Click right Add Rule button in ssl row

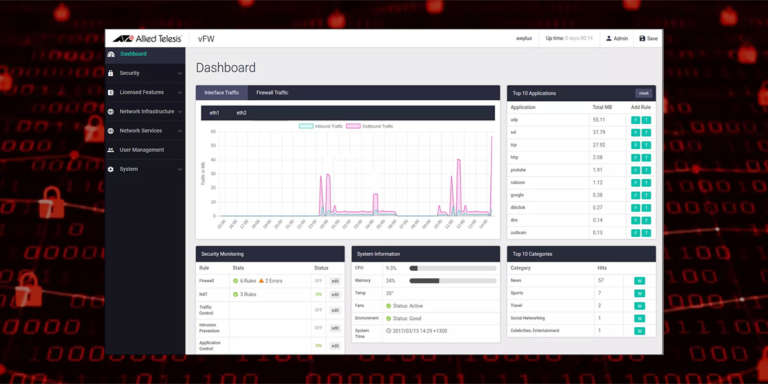pos(646,132)
